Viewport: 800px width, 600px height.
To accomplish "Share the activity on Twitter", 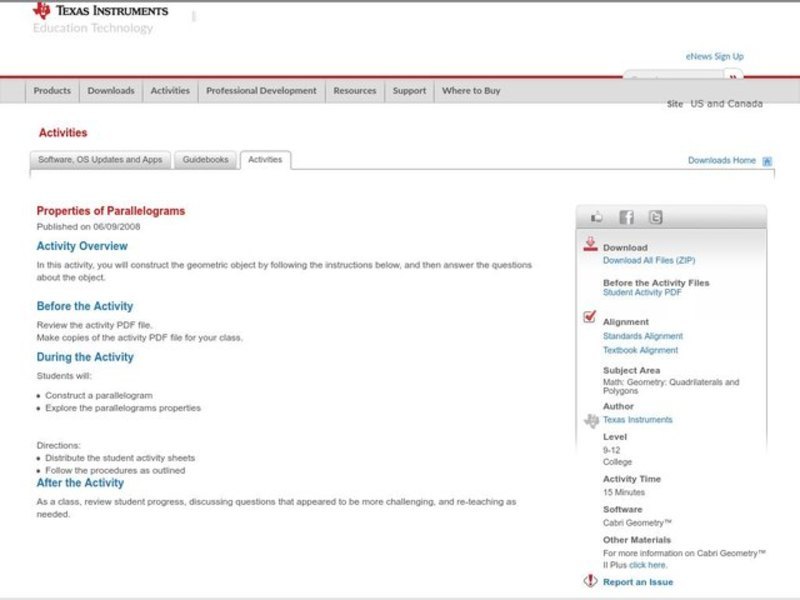I will click(655, 217).
